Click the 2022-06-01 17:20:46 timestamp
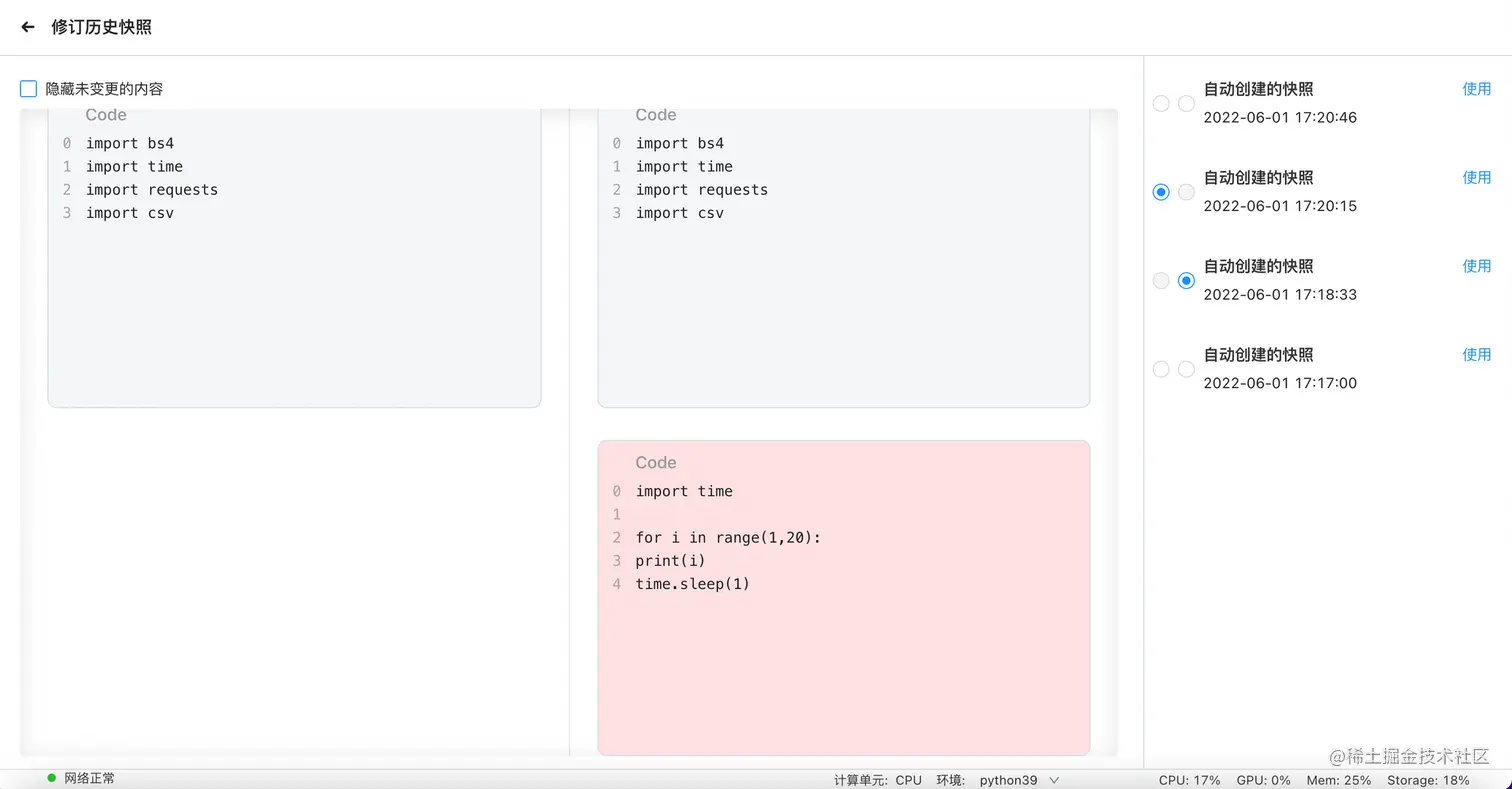1512x789 pixels. pos(1280,118)
